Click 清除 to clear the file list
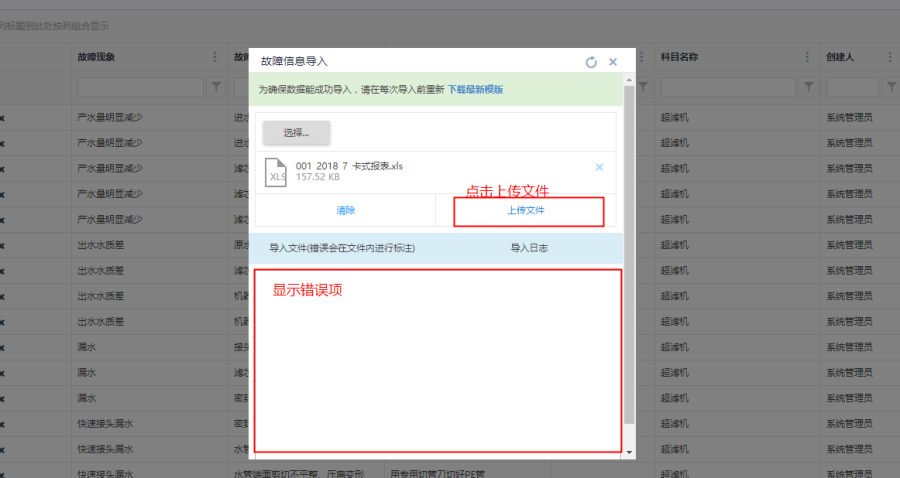This screenshot has height=478, width=900. coord(345,211)
